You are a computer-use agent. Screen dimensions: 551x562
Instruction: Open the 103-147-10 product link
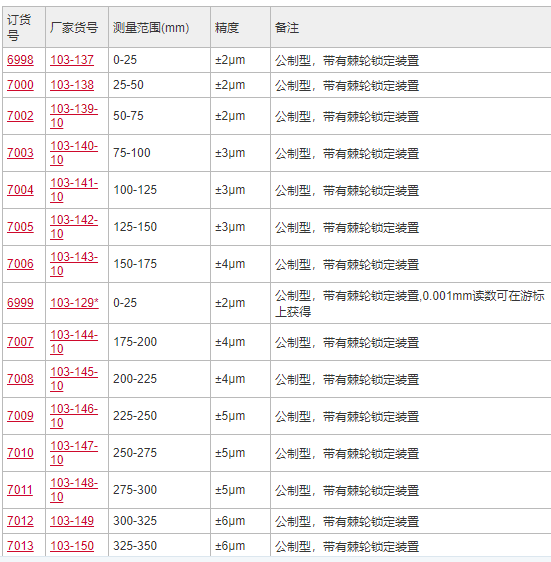(74, 453)
